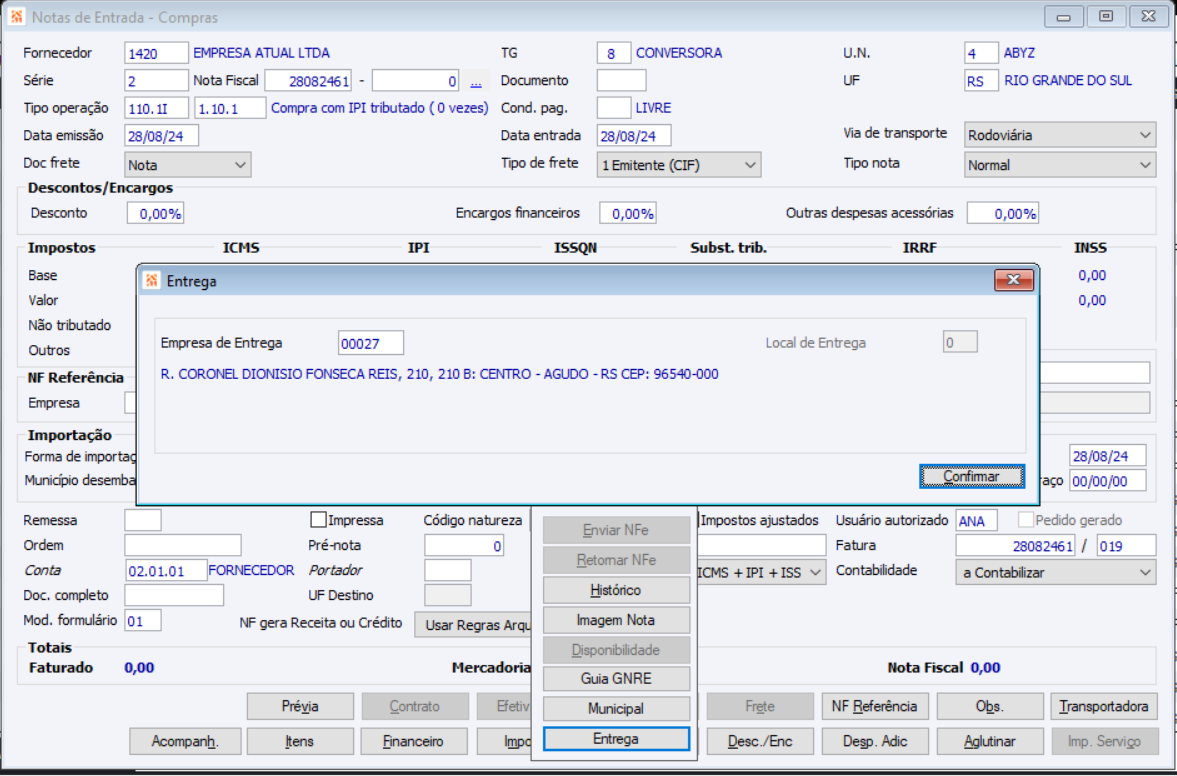The width and height of the screenshot is (1177, 776).
Task: Select Municipal in the popup menu
Action: 616,708
